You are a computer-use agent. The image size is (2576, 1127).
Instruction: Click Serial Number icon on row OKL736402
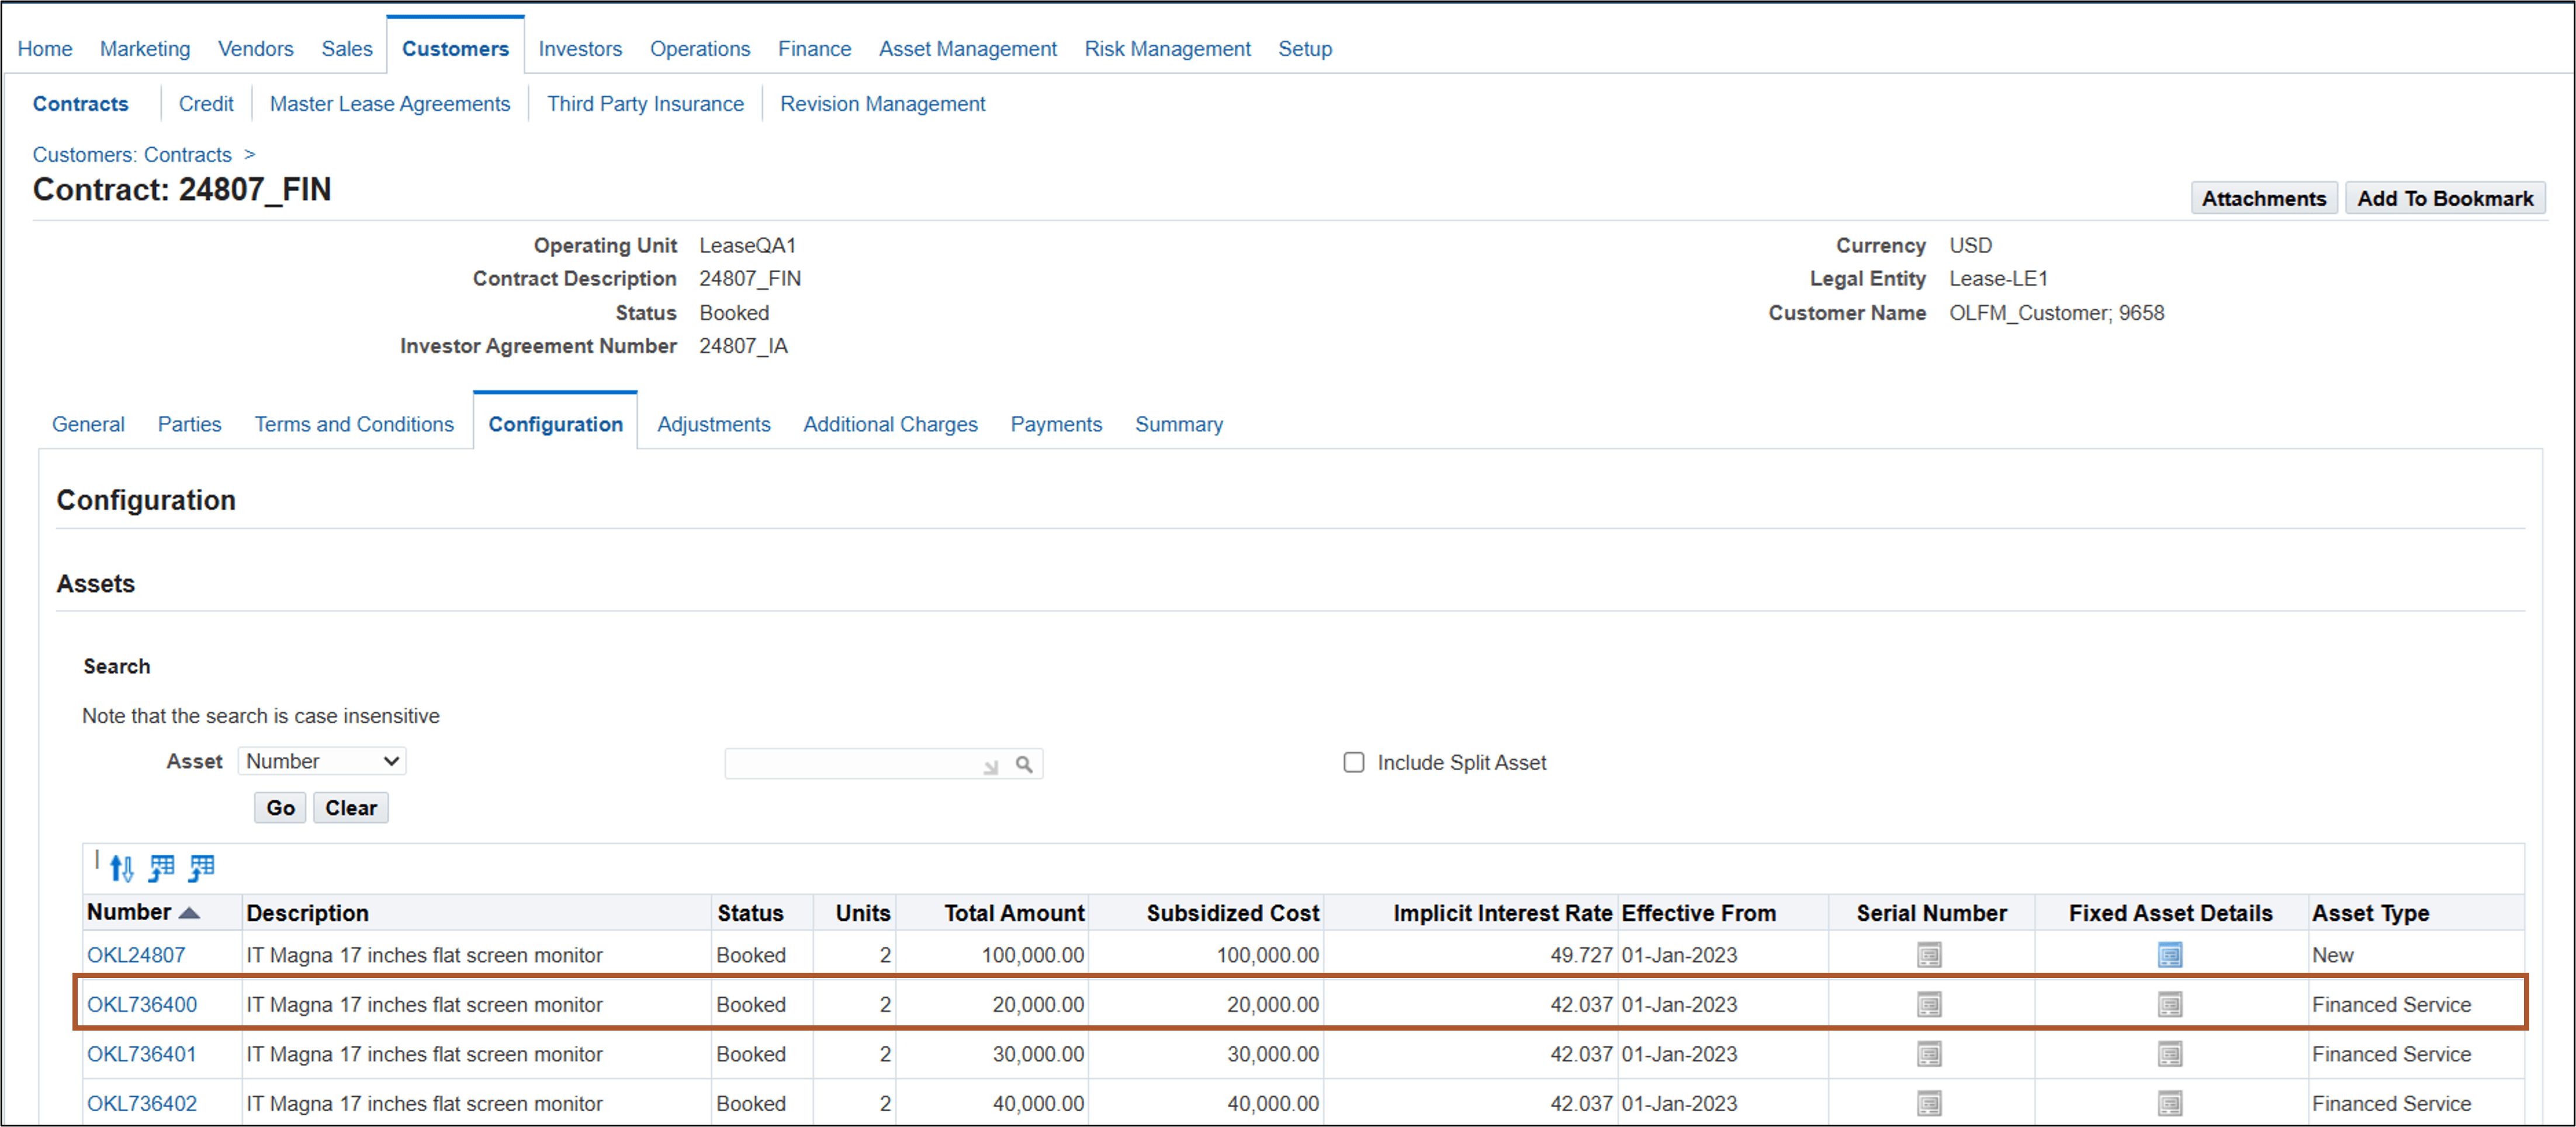pos(1929,1104)
